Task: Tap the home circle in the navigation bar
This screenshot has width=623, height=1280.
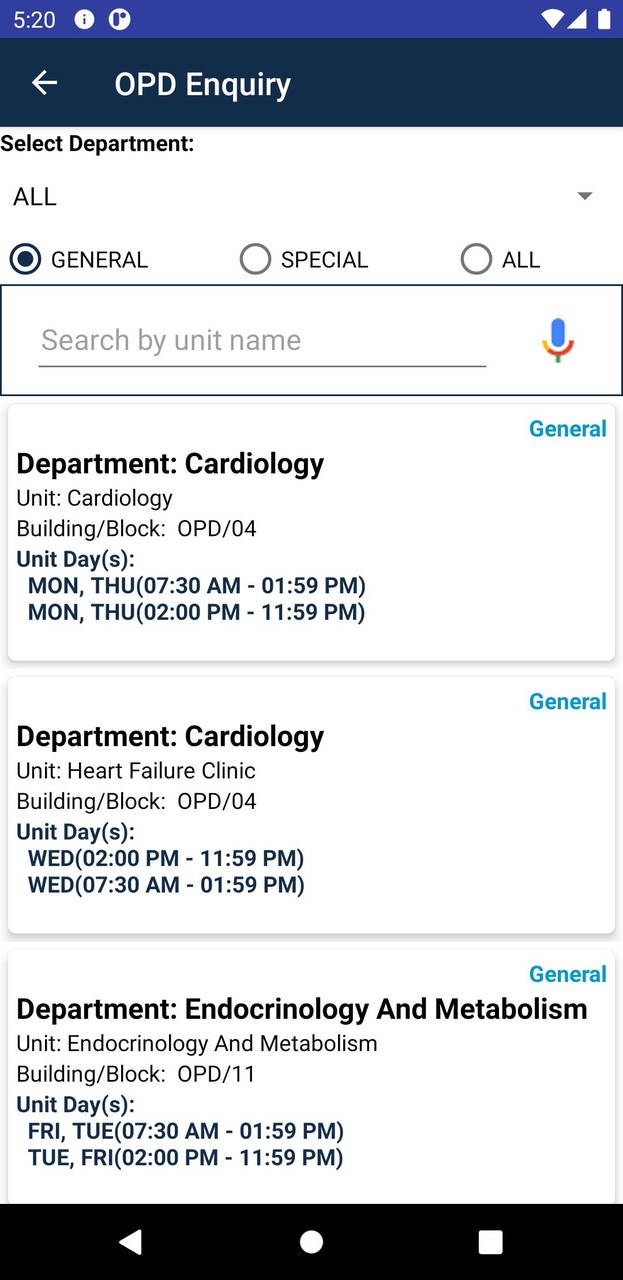Action: pyautogui.click(x=311, y=1241)
